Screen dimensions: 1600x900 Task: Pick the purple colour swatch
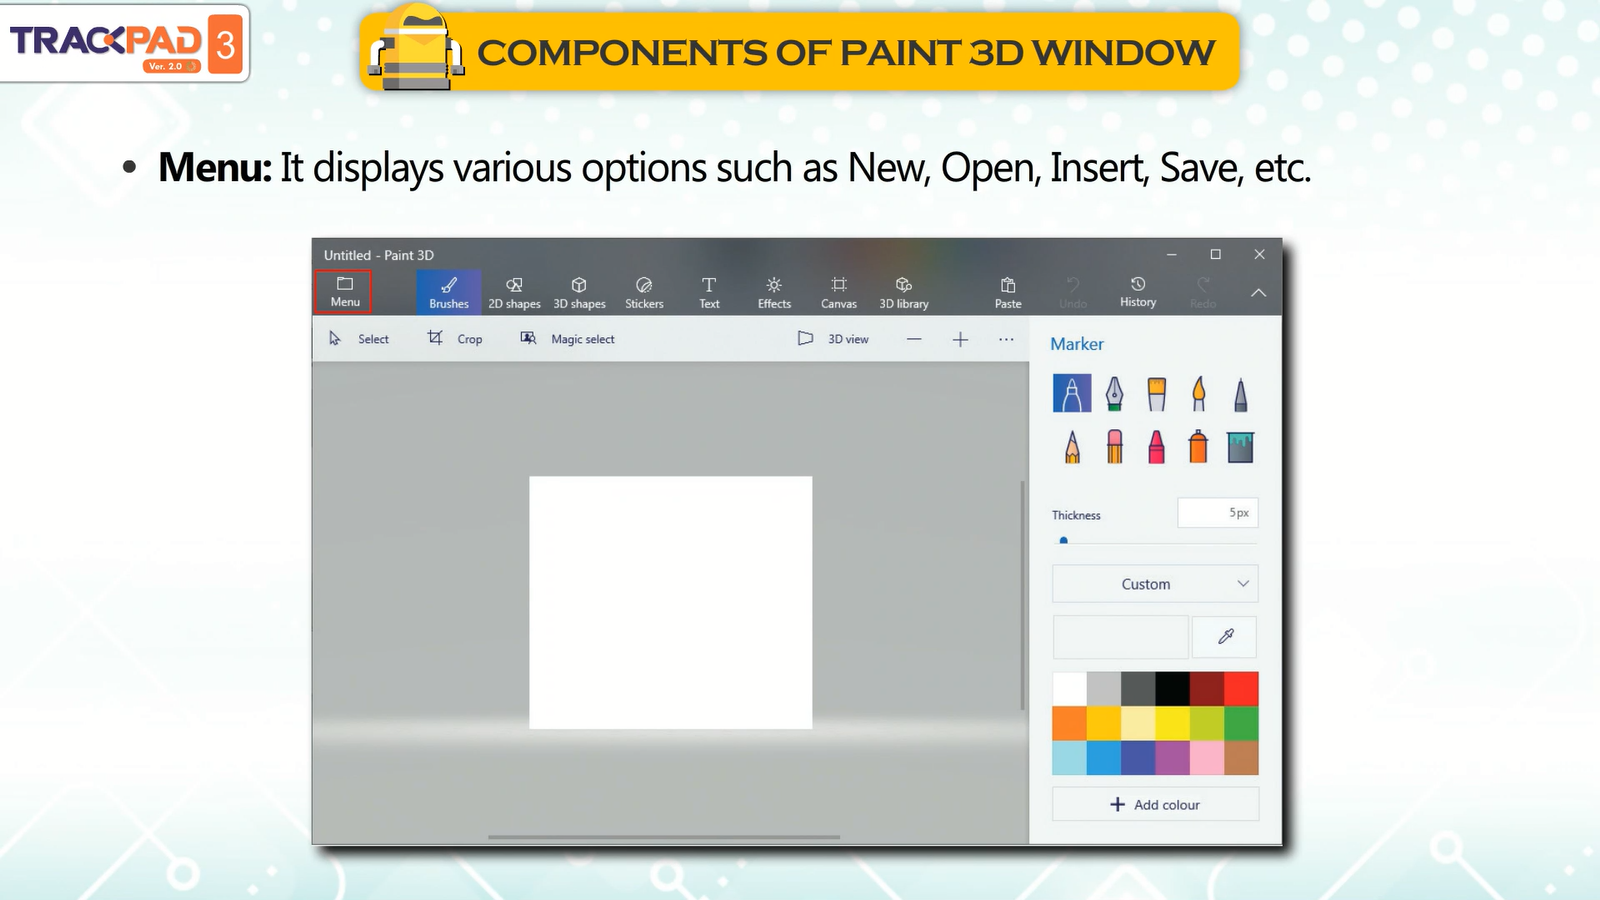1172,758
